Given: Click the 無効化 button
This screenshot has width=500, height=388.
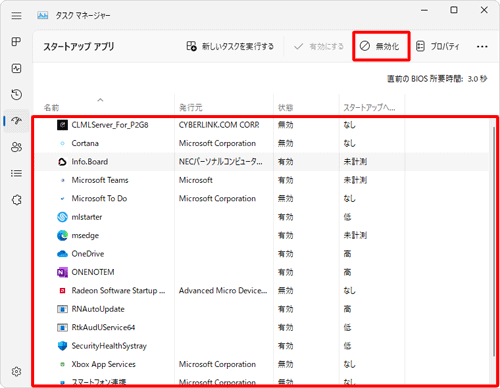Looking at the screenshot, I should tap(379, 46).
